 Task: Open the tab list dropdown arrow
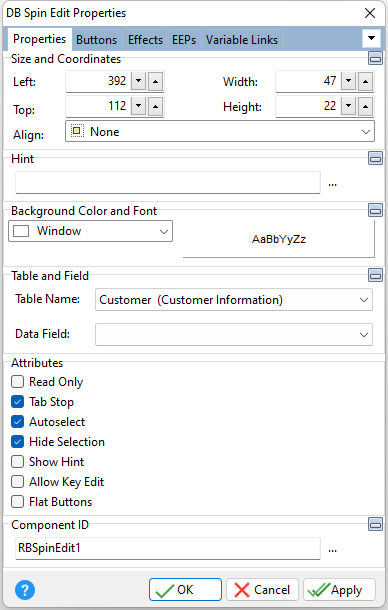coord(371,38)
